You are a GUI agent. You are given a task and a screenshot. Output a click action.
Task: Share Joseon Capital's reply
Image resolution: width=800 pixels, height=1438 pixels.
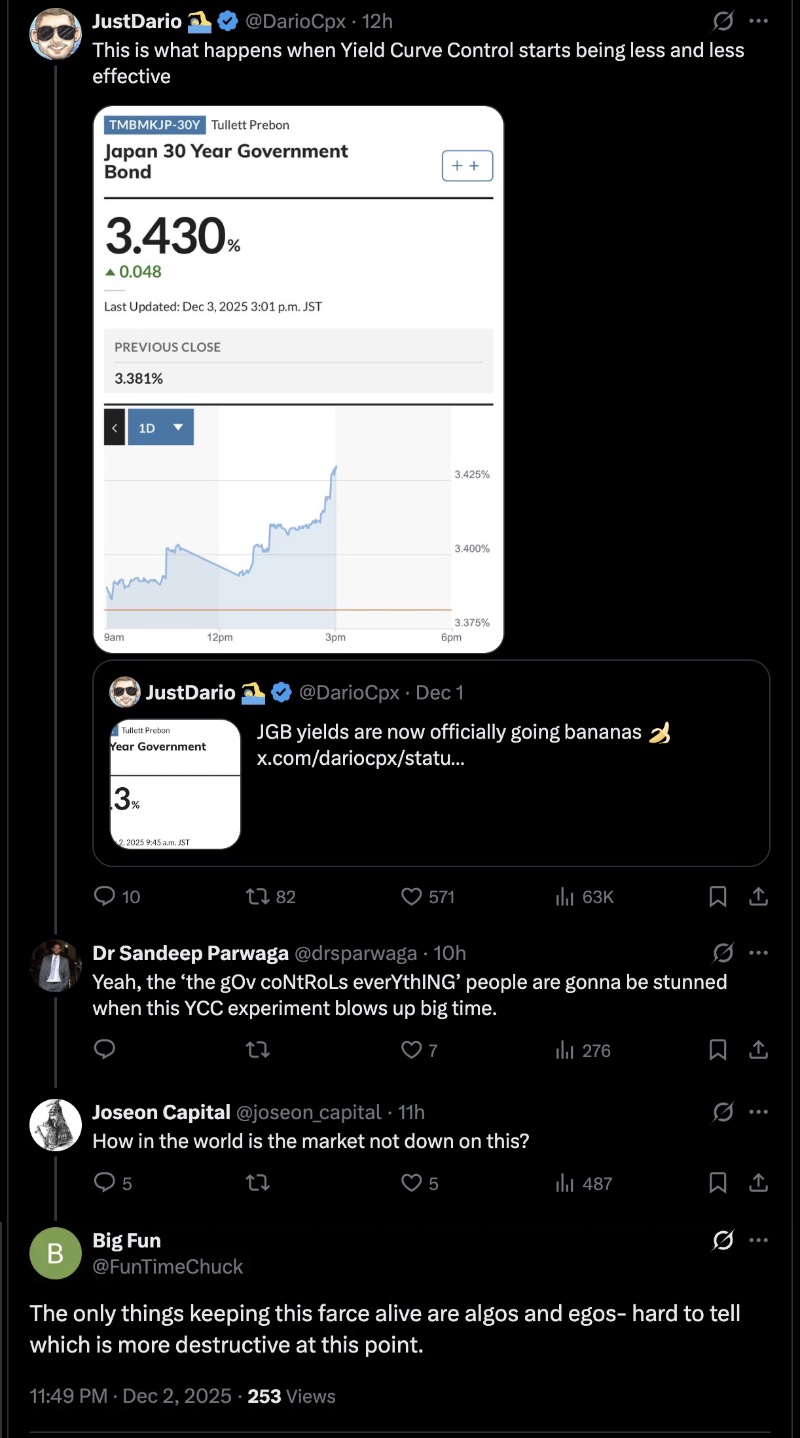[x=759, y=1183]
